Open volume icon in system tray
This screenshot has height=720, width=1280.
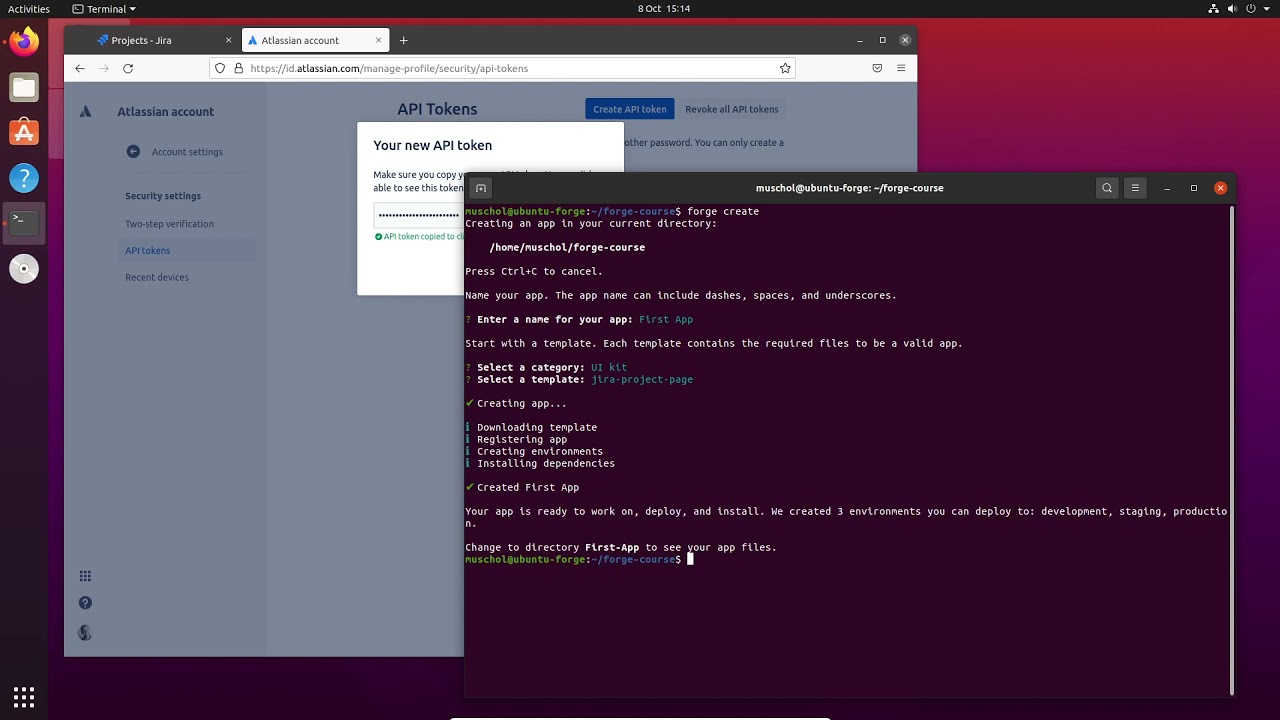pos(1233,9)
